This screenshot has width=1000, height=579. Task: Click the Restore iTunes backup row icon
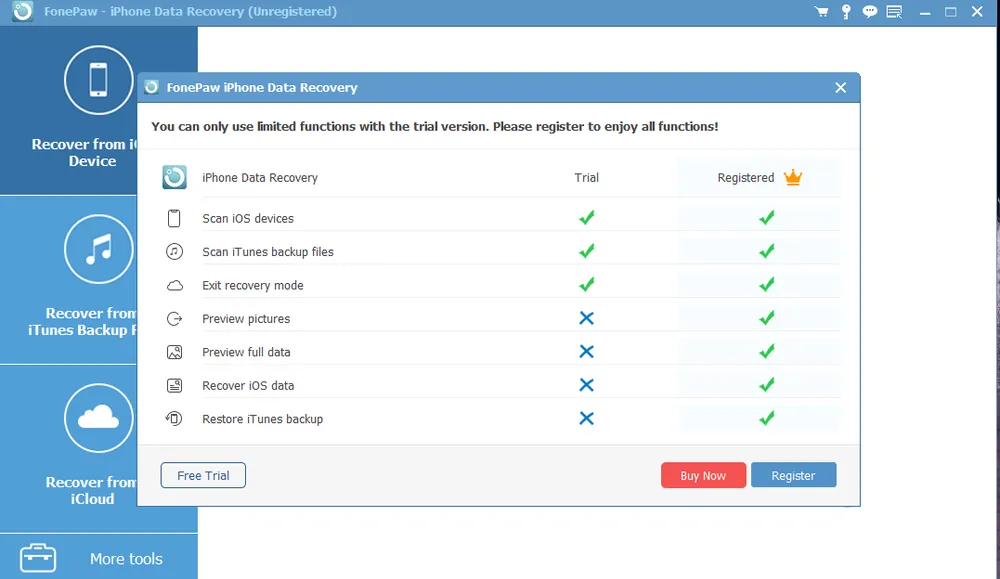(174, 418)
